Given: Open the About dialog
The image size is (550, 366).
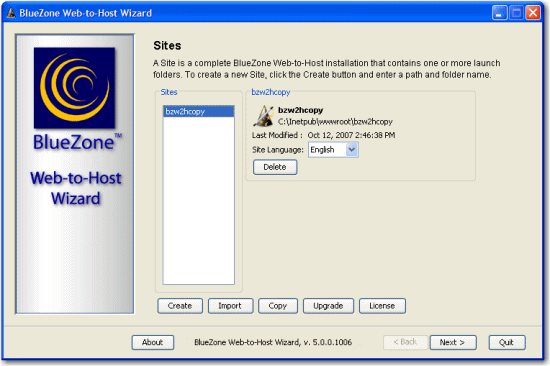Looking at the screenshot, I should [153, 342].
